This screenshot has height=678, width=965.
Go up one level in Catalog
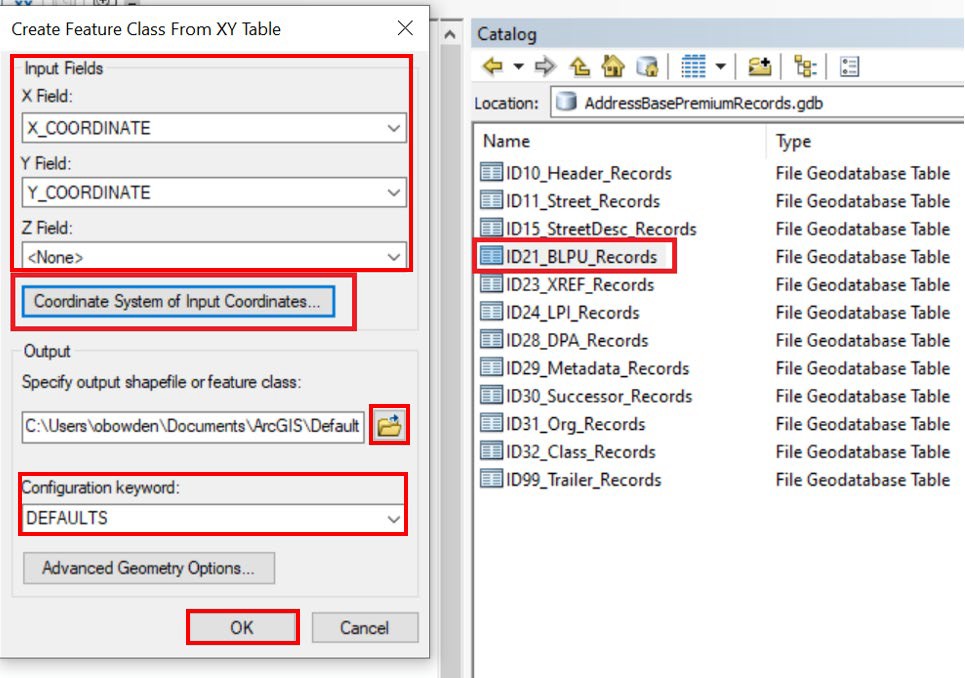tap(578, 66)
